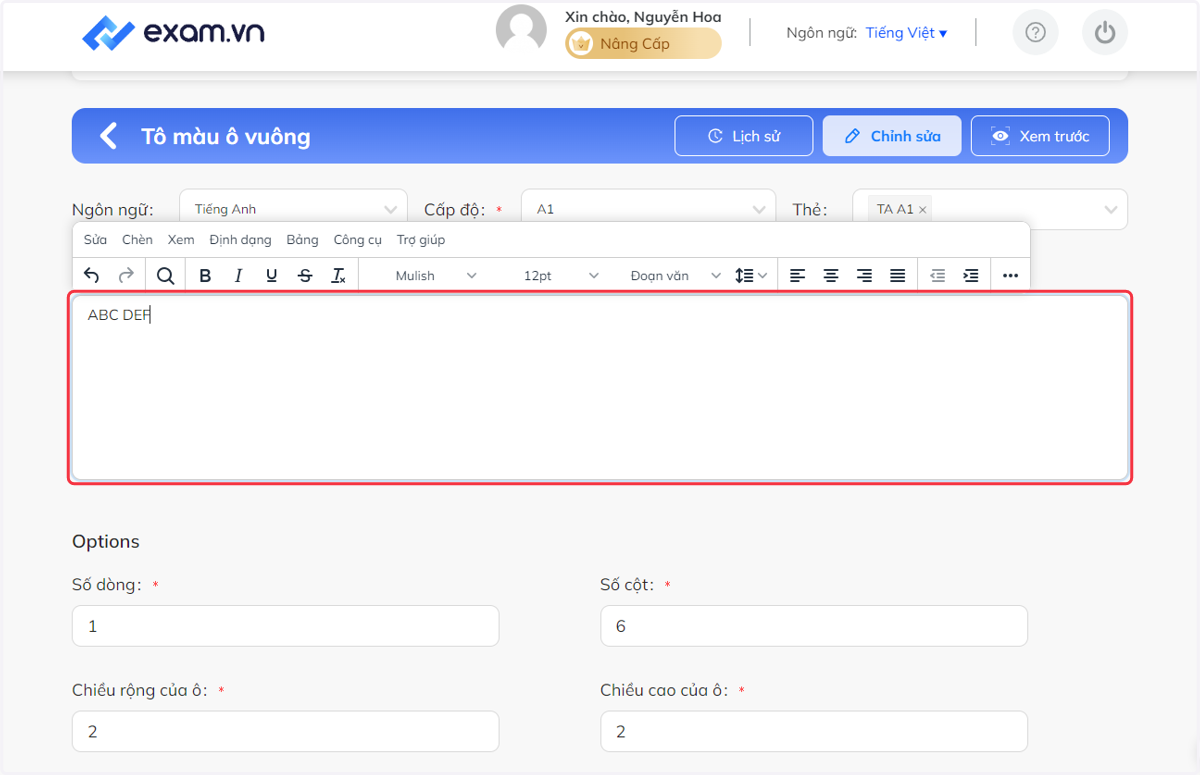Open the Định dạng menu

pyautogui.click(x=240, y=240)
